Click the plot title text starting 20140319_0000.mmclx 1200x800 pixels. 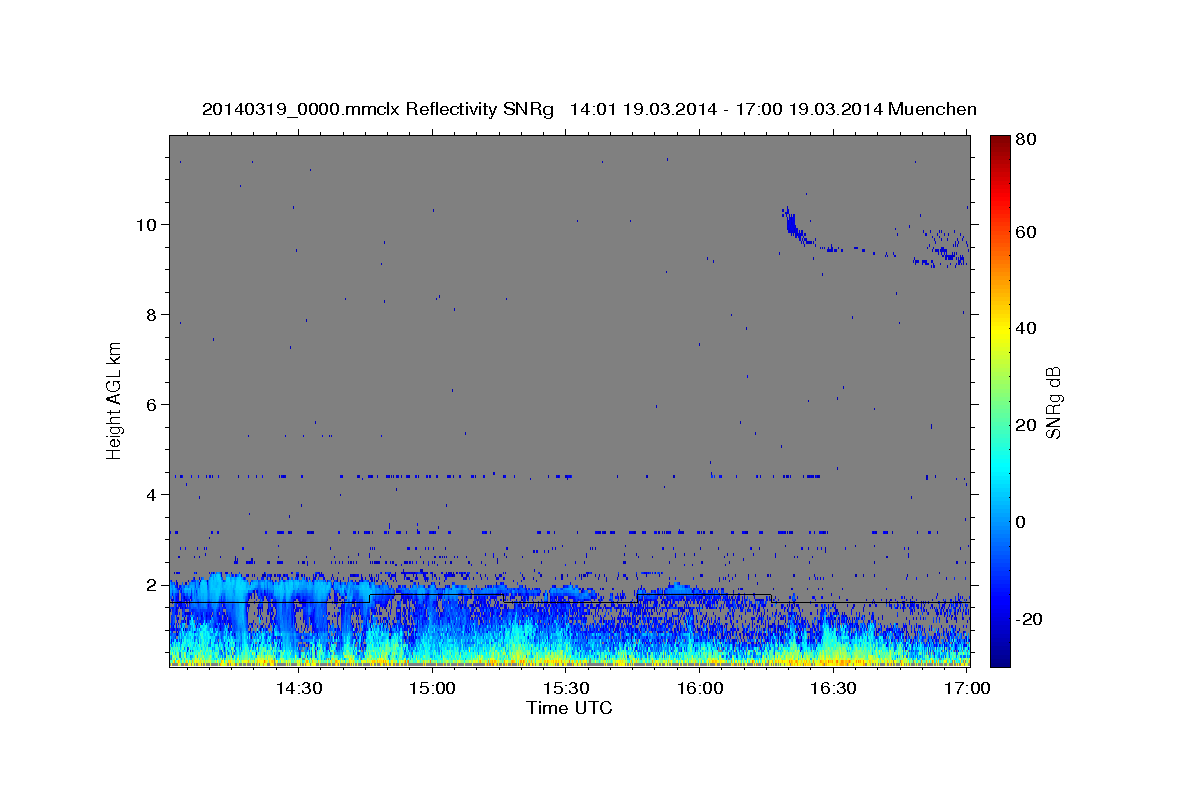589,109
